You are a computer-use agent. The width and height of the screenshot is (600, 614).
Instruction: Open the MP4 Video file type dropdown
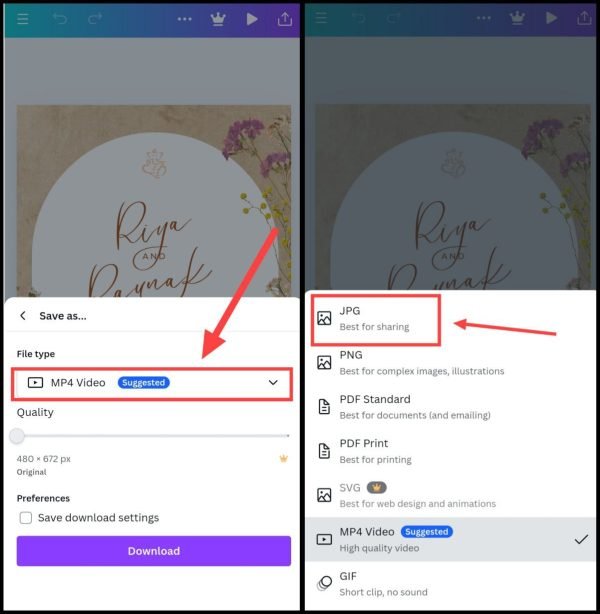[x=152, y=383]
